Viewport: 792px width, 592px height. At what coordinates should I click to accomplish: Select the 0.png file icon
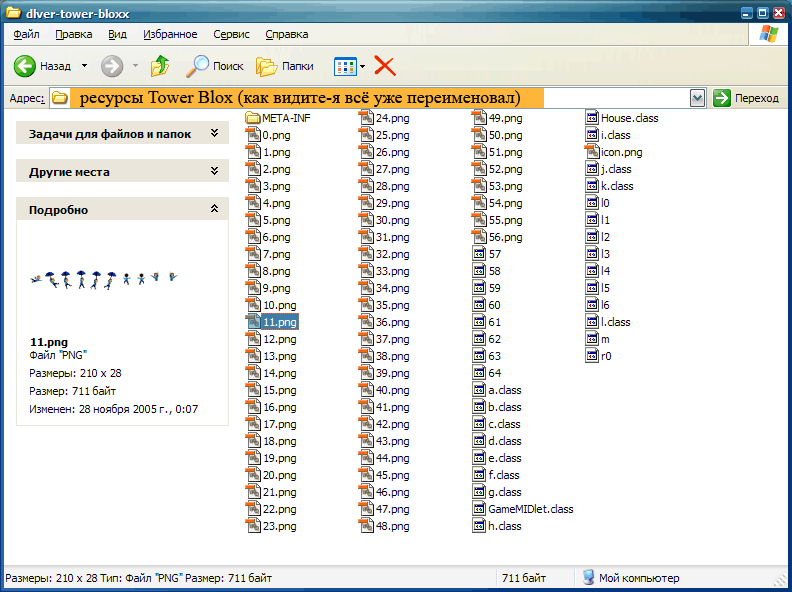coord(253,135)
